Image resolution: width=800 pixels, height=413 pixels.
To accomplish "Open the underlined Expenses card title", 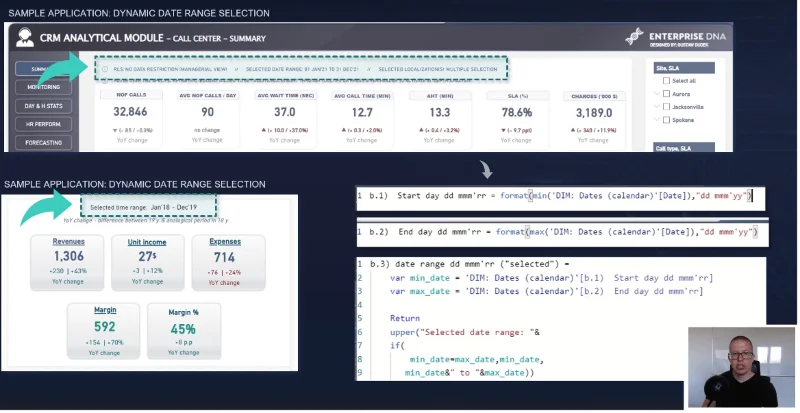I will point(225,241).
